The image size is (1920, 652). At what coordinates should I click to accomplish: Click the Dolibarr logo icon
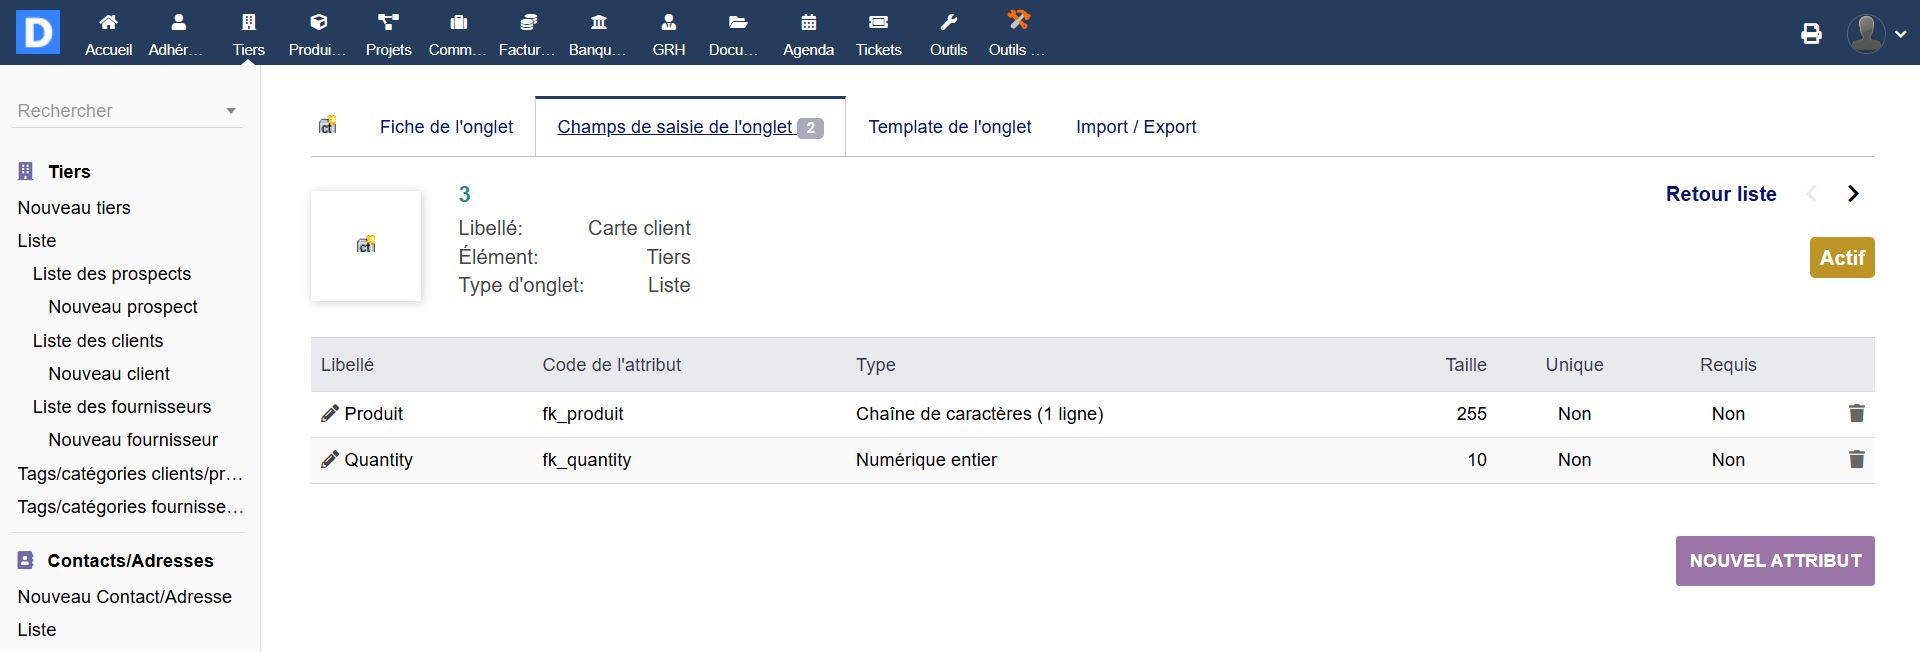[x=38, y=32]
